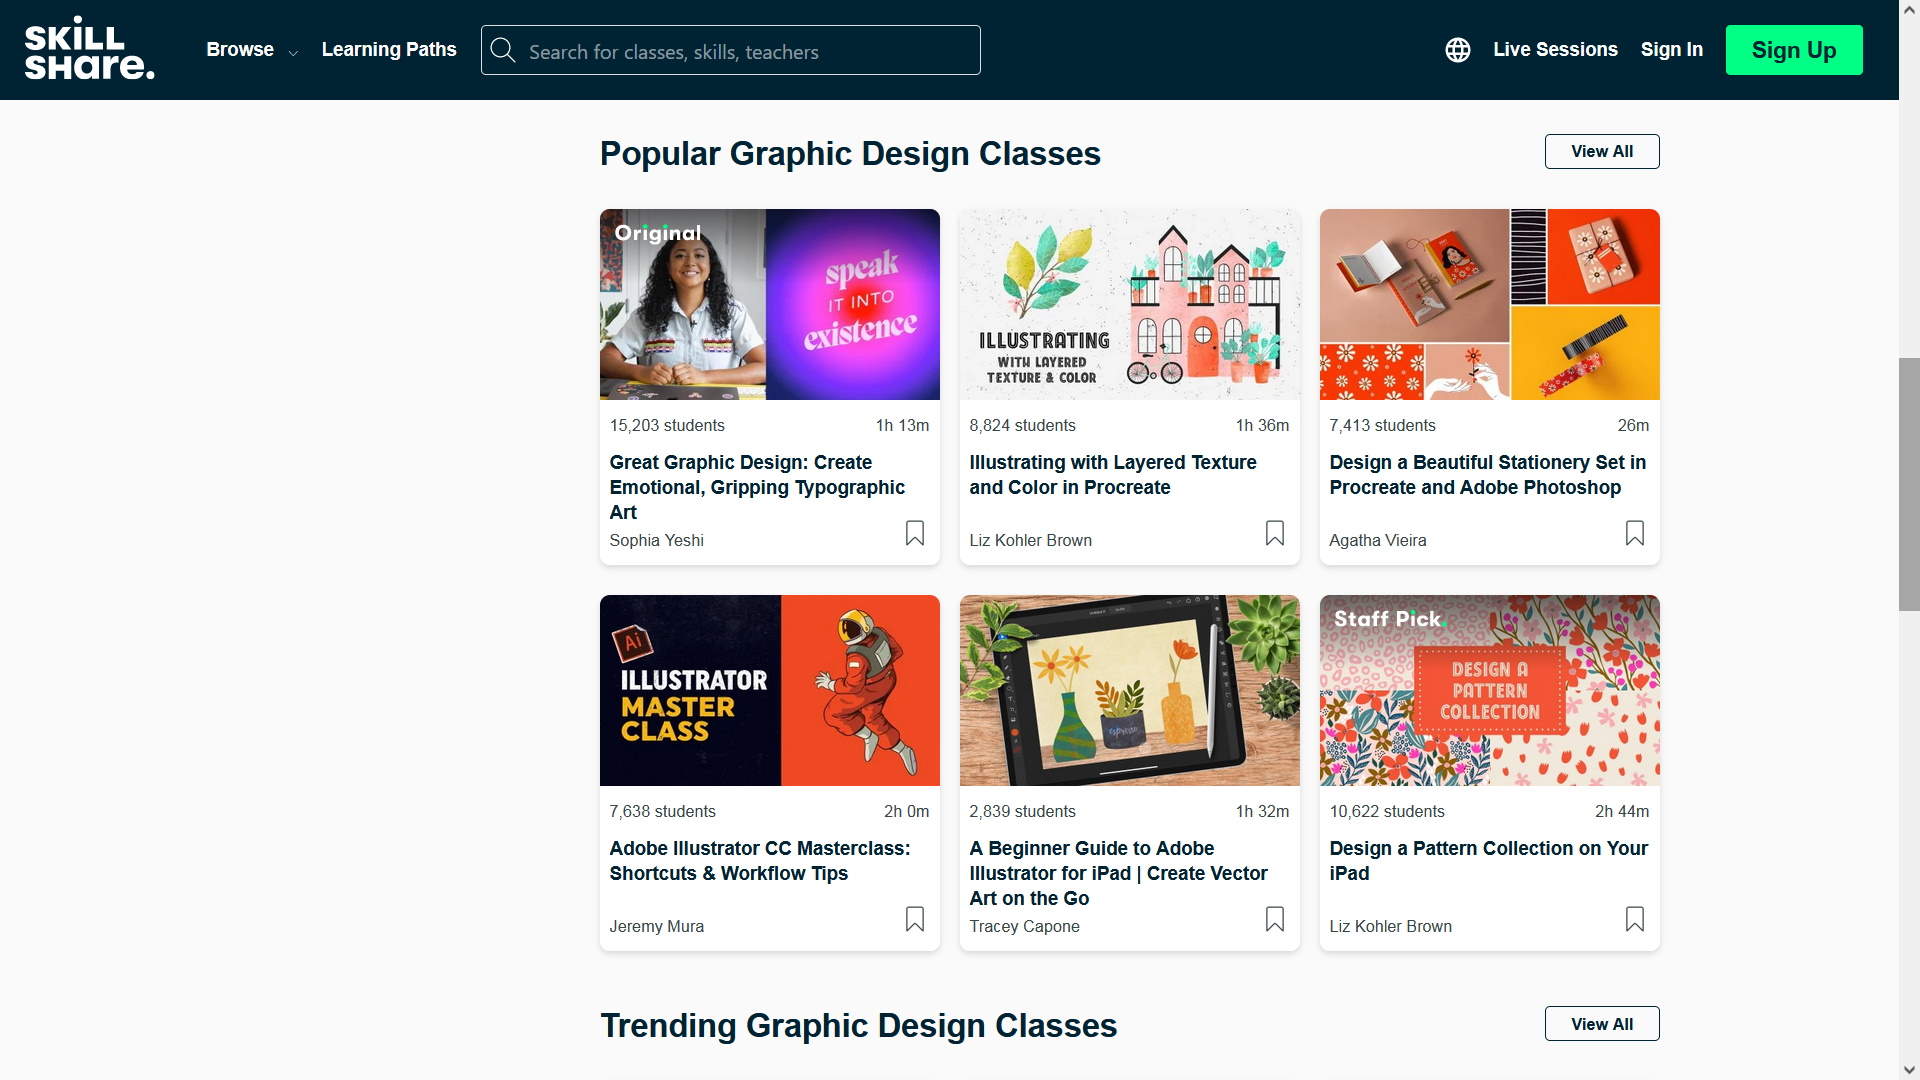Open Learning Paths in the navigation

389,50
